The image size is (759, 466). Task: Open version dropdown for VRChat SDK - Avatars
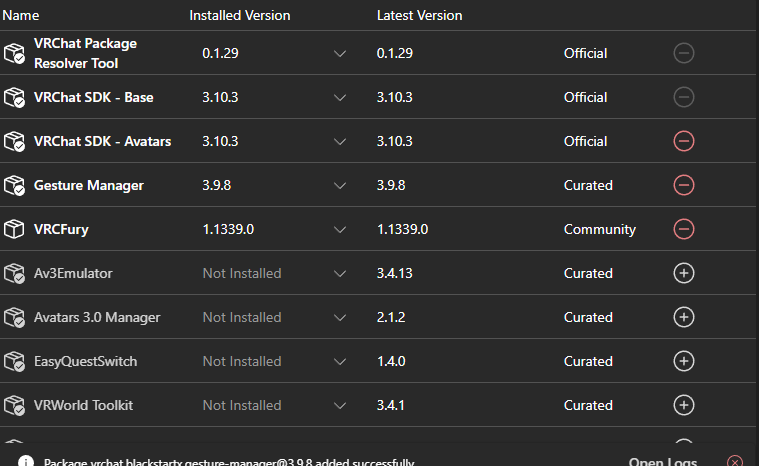pyautogui.click(x=340, y=142)
